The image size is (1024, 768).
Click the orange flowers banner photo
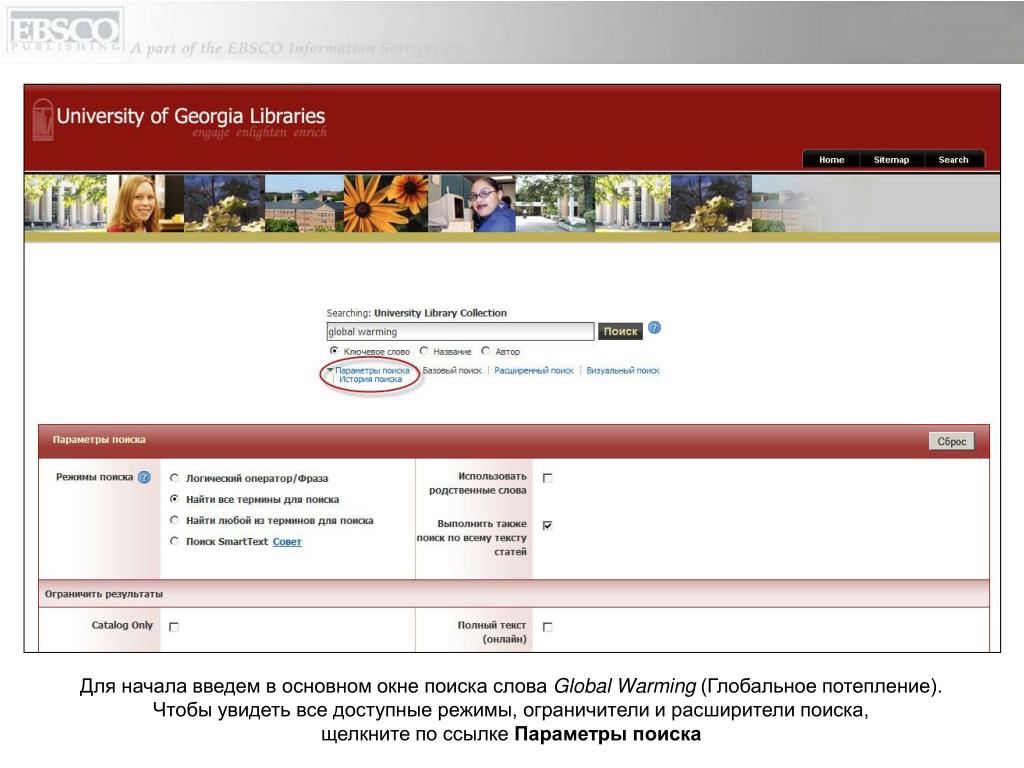point(385,203)
